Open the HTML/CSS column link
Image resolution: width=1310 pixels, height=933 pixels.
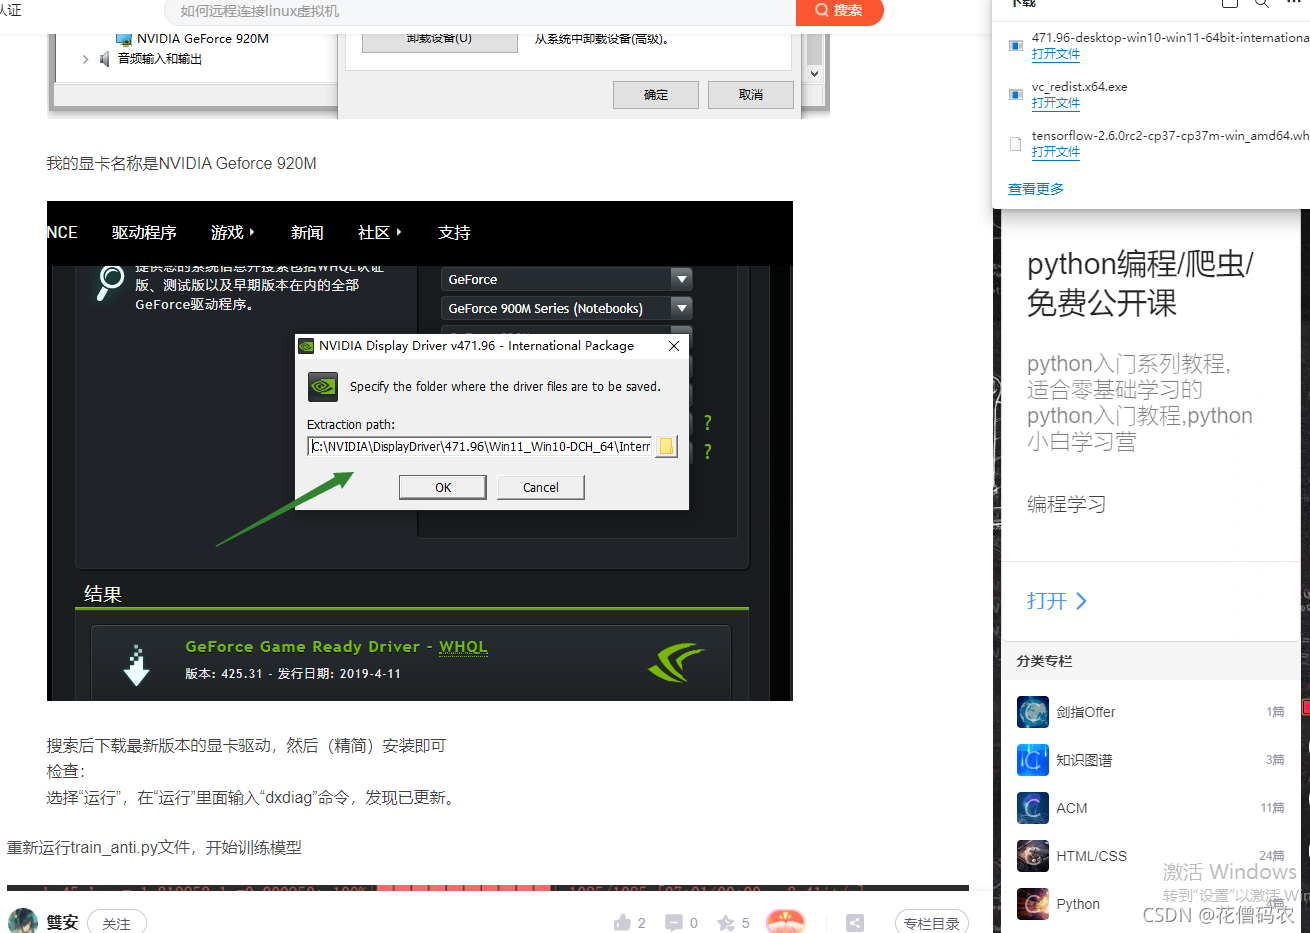point(1092,856)
